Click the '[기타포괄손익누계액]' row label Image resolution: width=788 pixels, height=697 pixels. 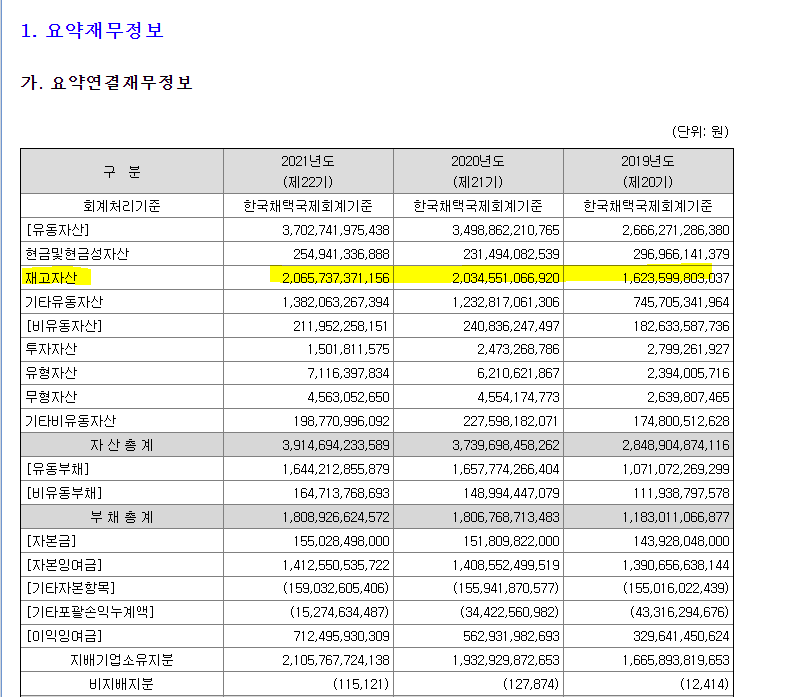pyautogui.click(x=90, y=612)
